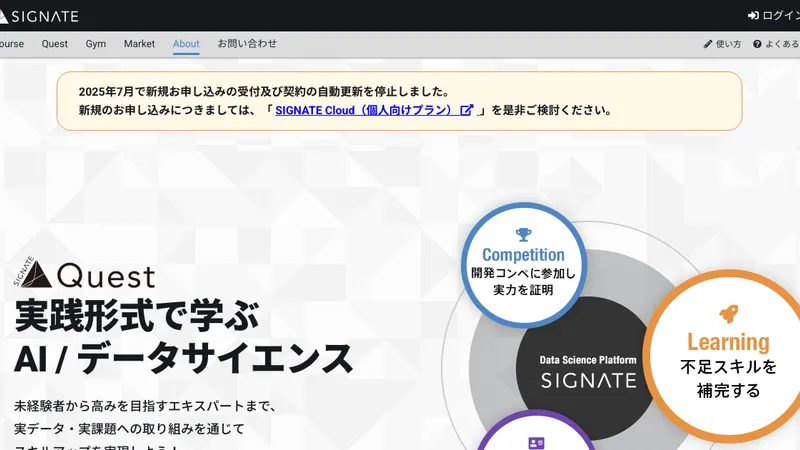Open the Course navigation item
800x450 pixels.
(x=11, y=44)
